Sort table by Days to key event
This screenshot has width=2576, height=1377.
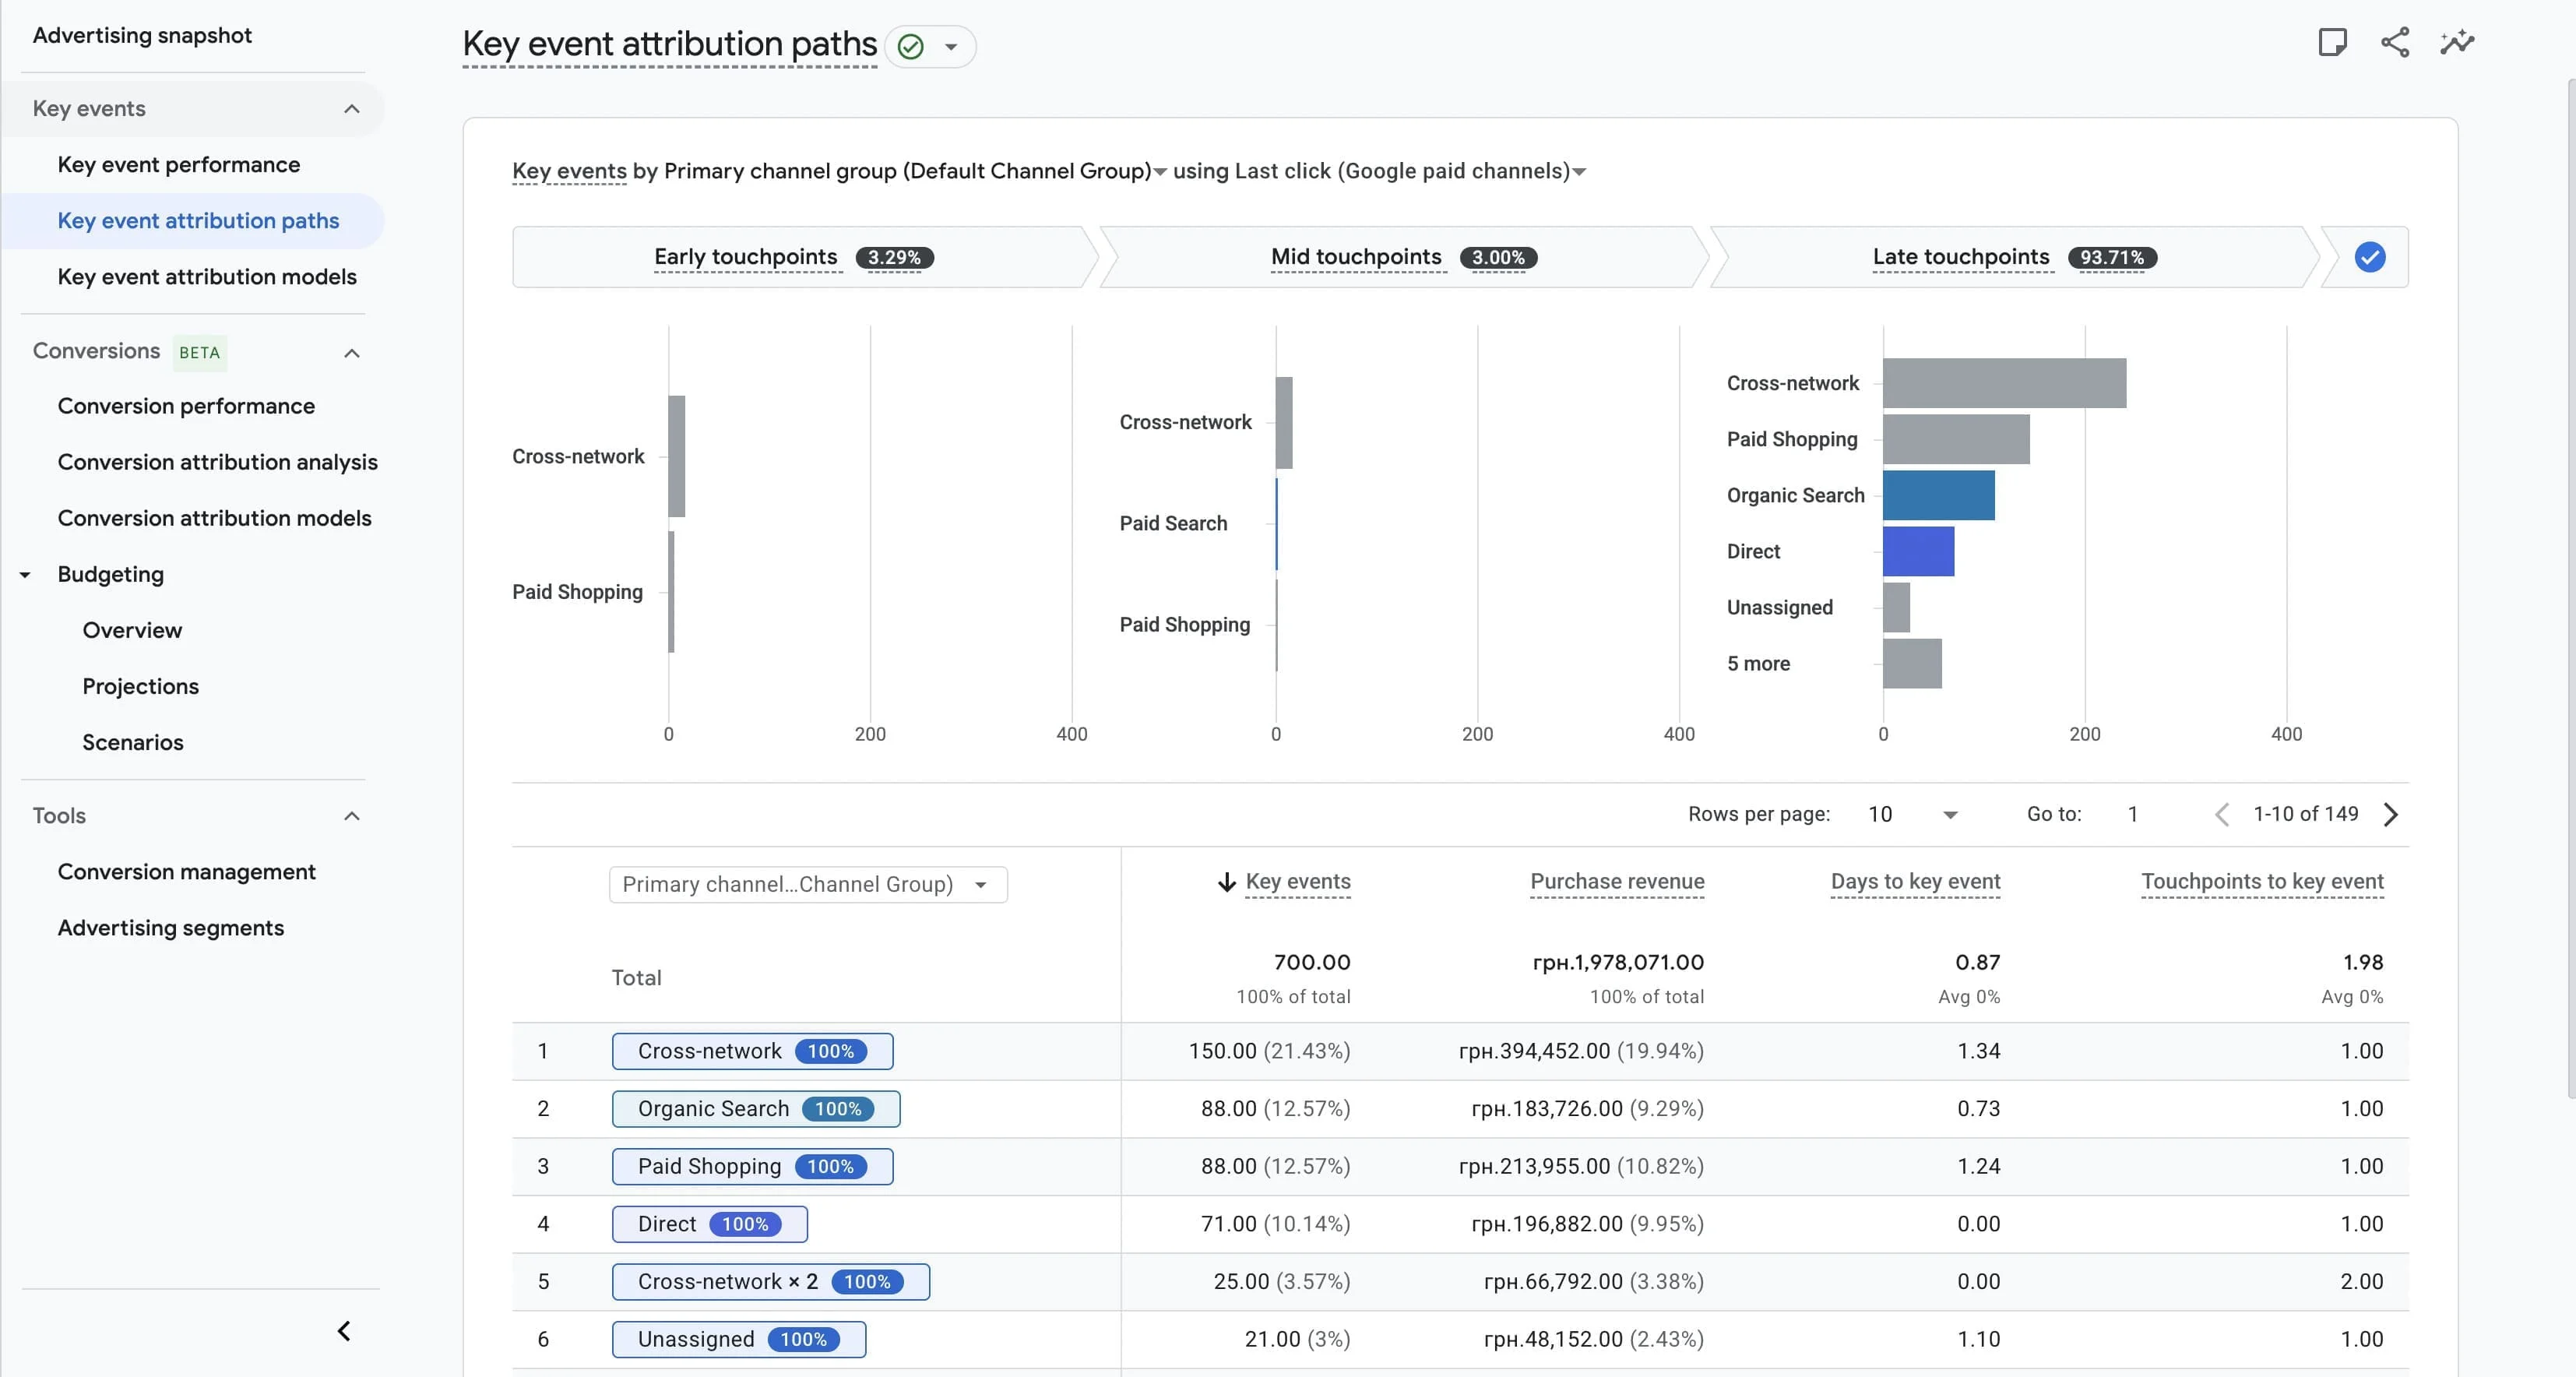[1915, 882]
